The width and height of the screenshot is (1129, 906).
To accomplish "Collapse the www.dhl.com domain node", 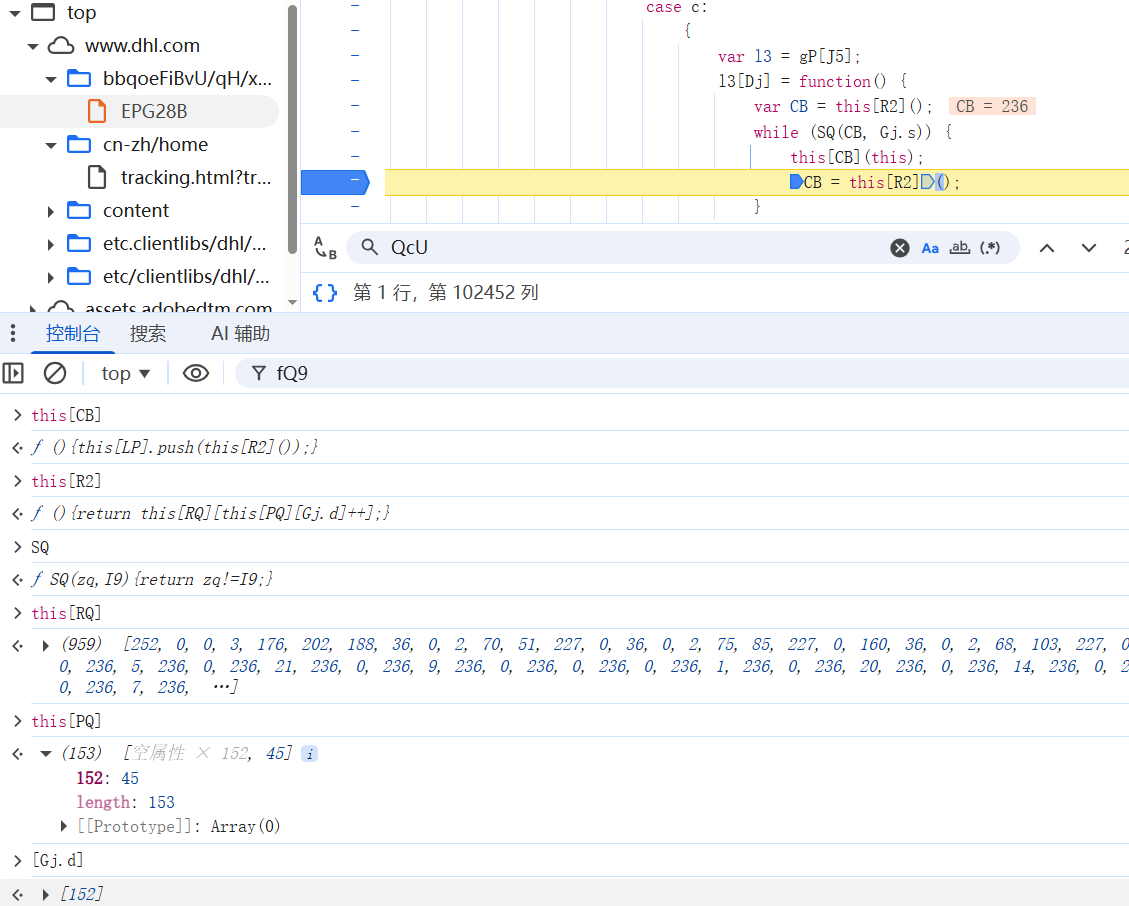I will [32, 46].
